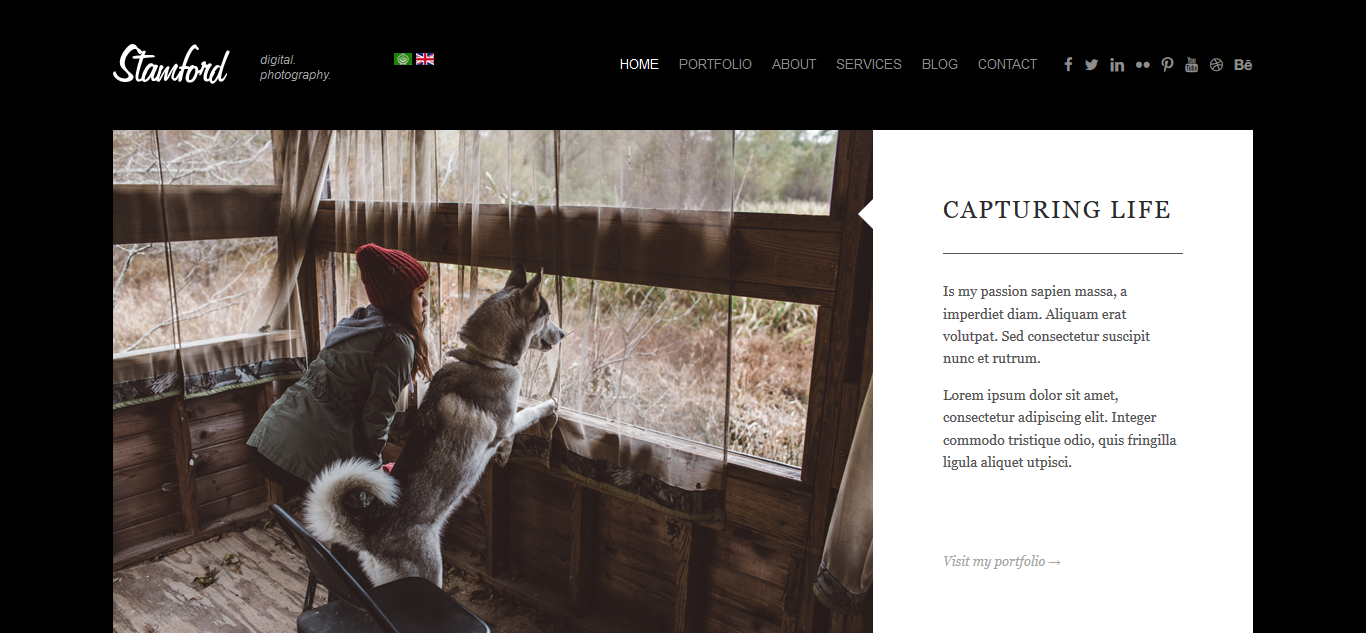Open the YouTube social icon
Viewport: 1366px width, 633px height.
1191,65
